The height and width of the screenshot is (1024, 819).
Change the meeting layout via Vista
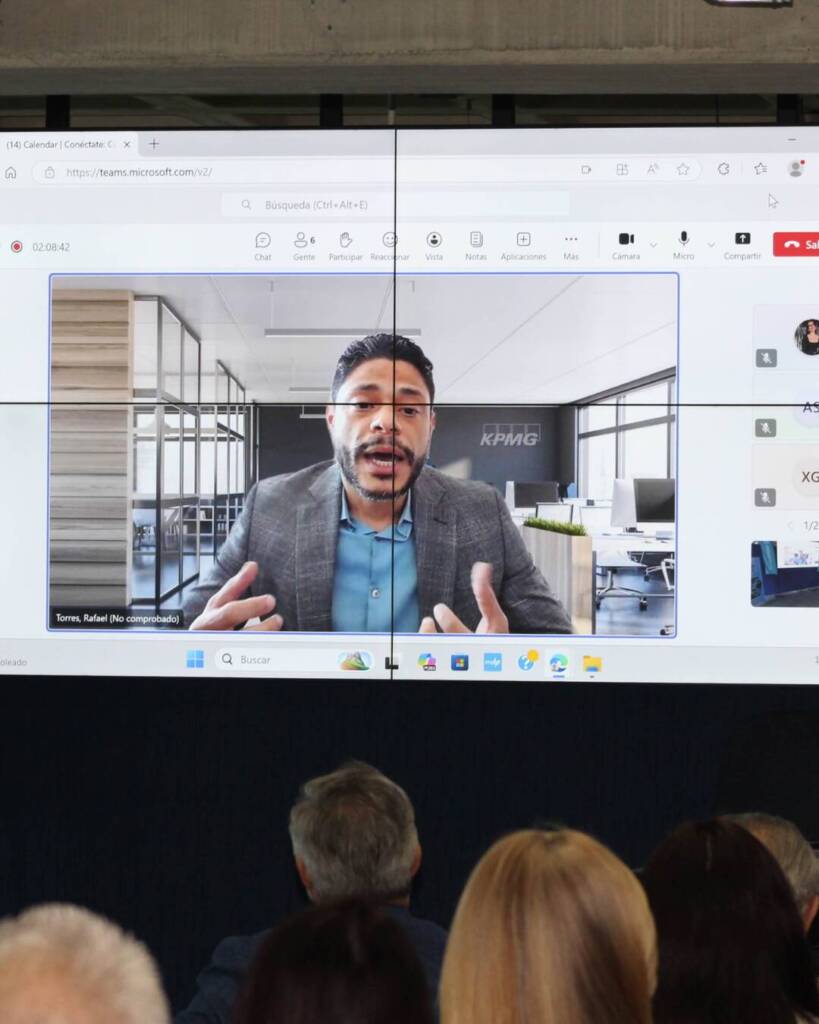coord(434,245)
